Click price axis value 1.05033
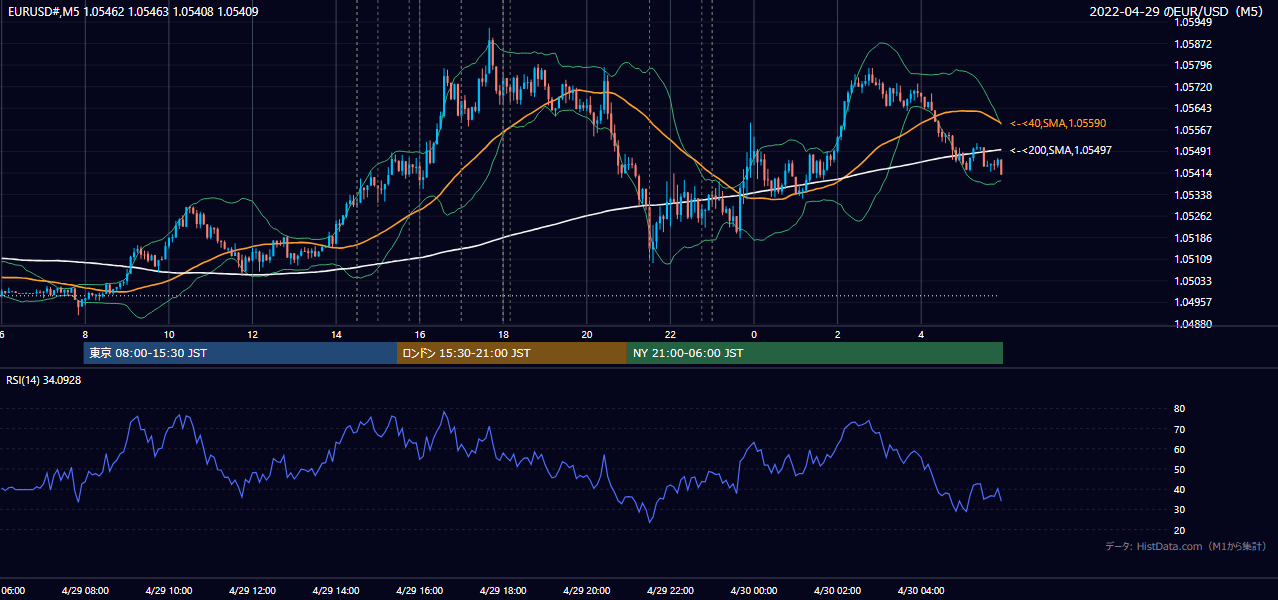The width and height of the screenshot is (1278, 600). click(1192, 281)
